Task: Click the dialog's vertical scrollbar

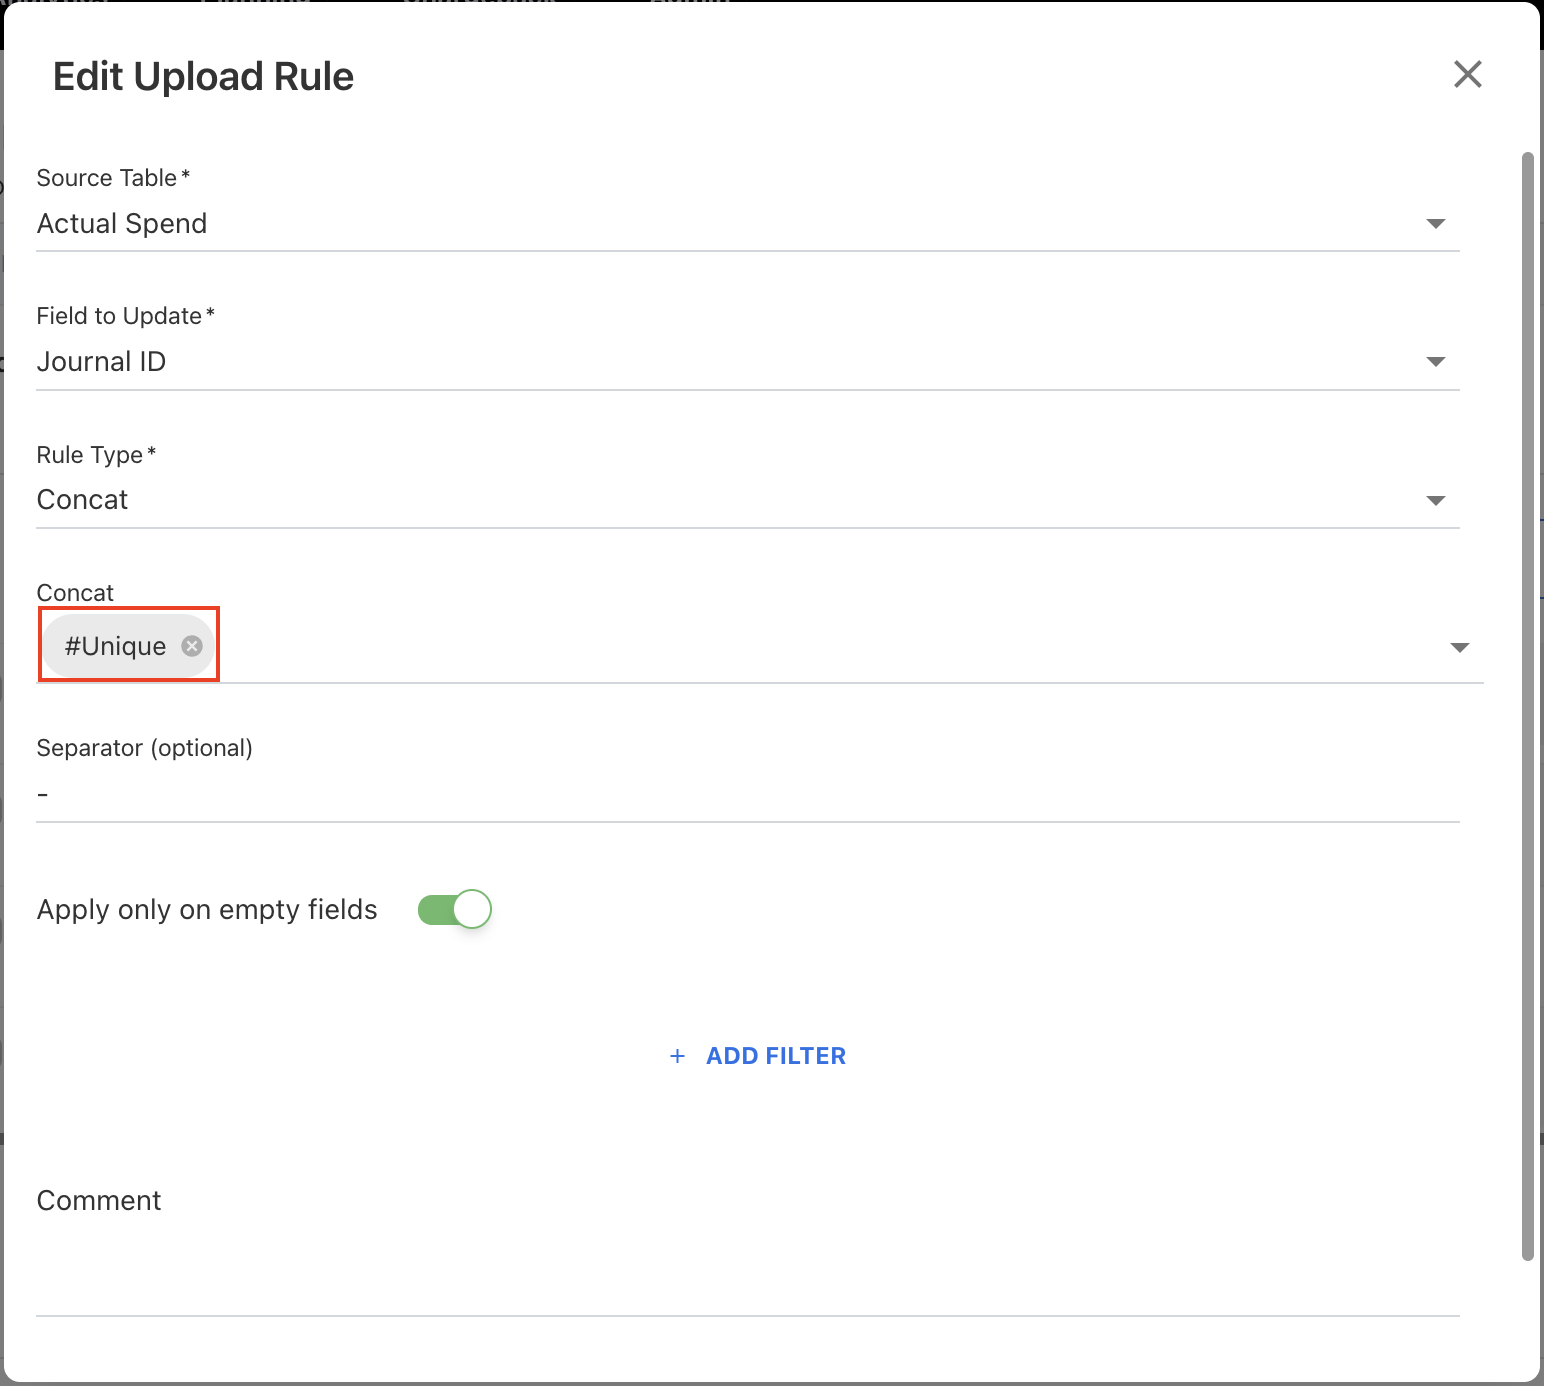Action: point(1527,700)
